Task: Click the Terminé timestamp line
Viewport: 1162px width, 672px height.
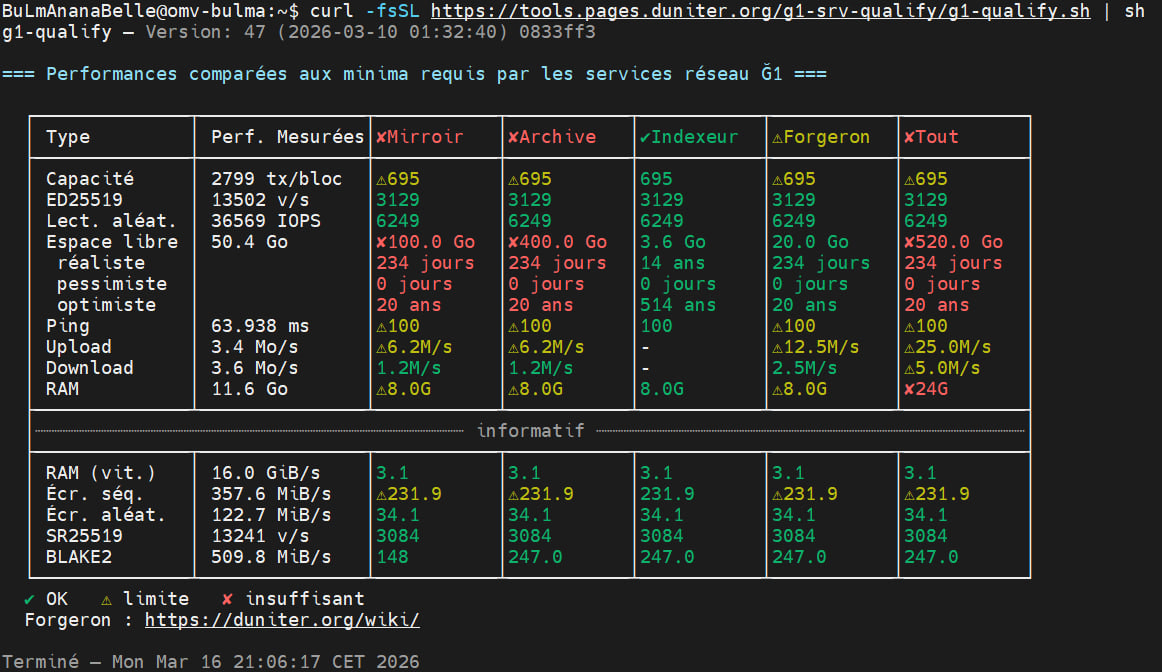Action: (x=210, y=661)
